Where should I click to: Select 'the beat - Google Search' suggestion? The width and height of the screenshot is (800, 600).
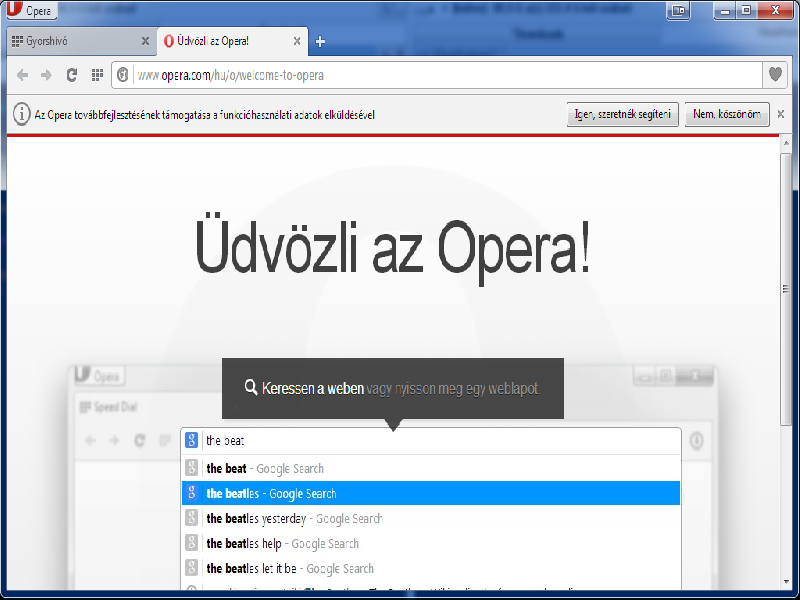point(431,468)
